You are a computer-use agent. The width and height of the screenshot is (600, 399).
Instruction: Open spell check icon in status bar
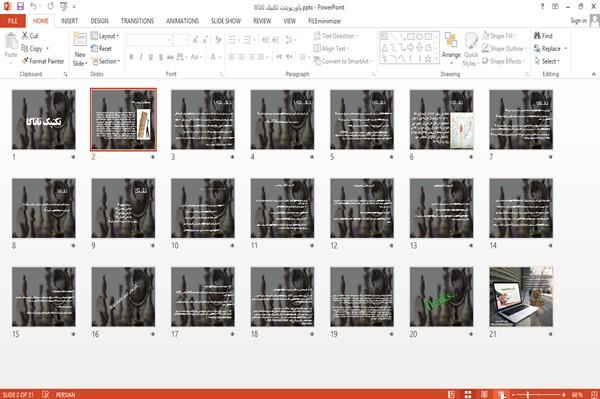click(x=45, y=394)
